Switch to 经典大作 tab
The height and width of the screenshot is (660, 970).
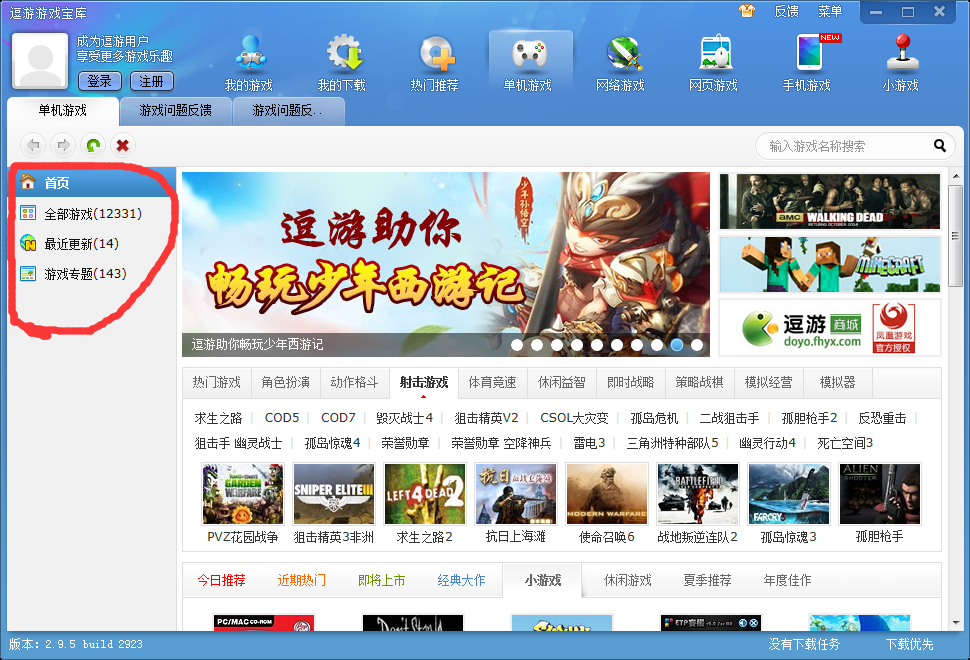[461, 580]
